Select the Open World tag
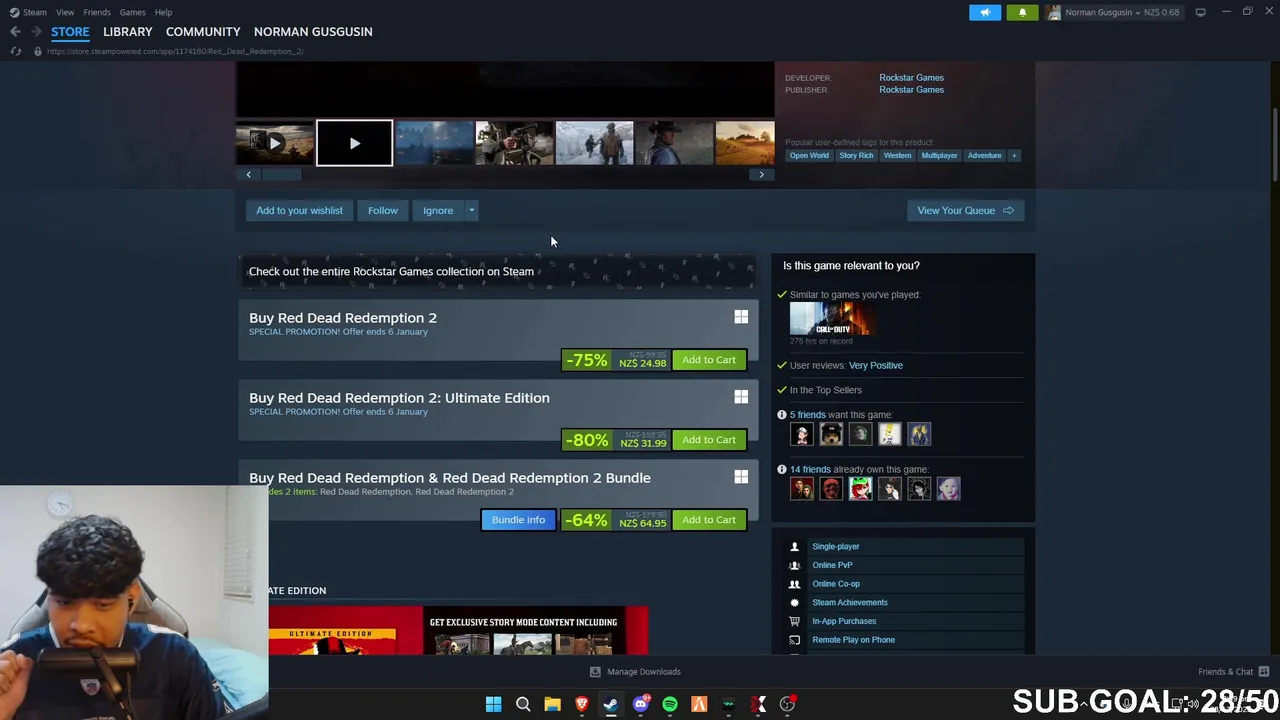Viewport: 1280px width, 720px height. (809, 155)
